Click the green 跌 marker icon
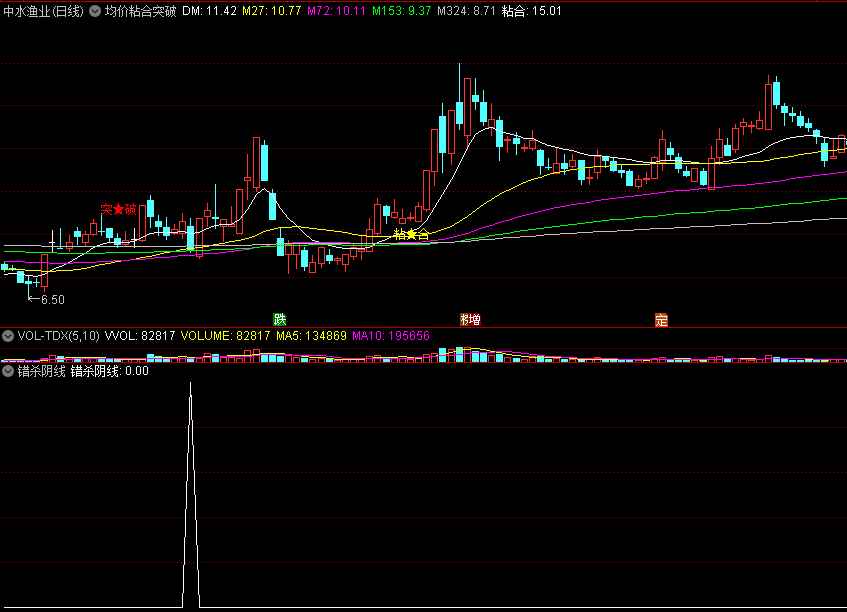The image size is (847, 612). tap(279, 319)
